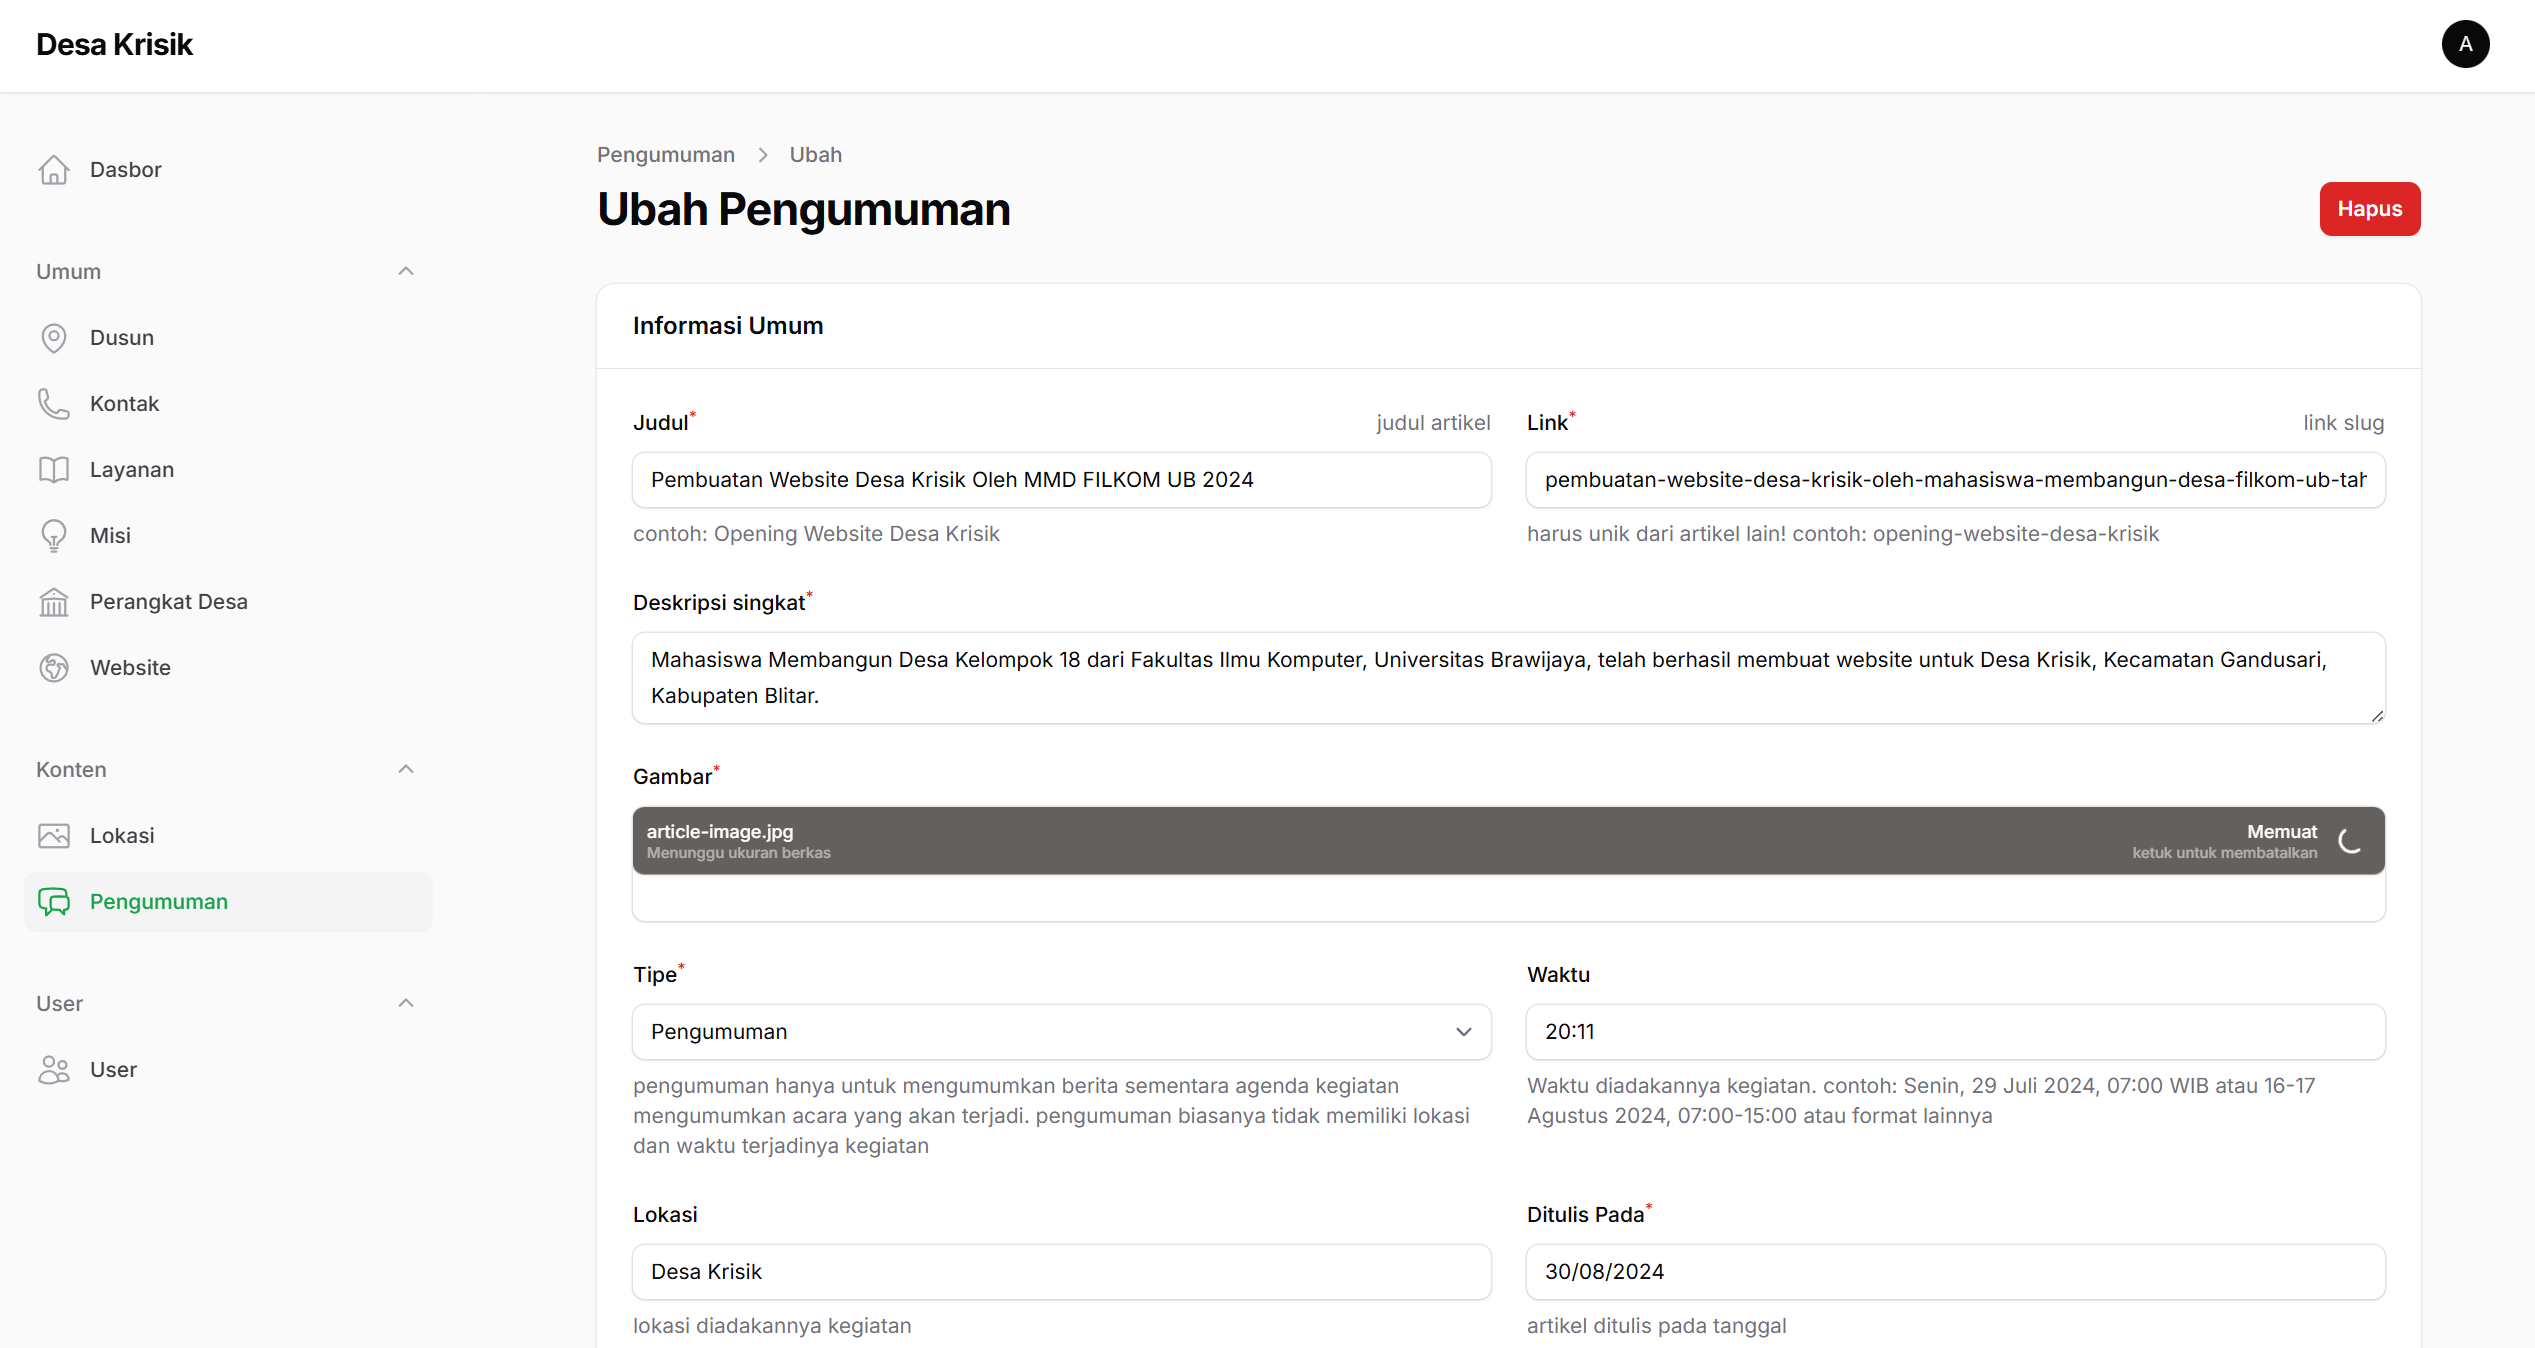The height and width of the screenshot is (1348, 2535).
Task: Open the user avatar menu 'A'
Action: (x=2465, y=44)
